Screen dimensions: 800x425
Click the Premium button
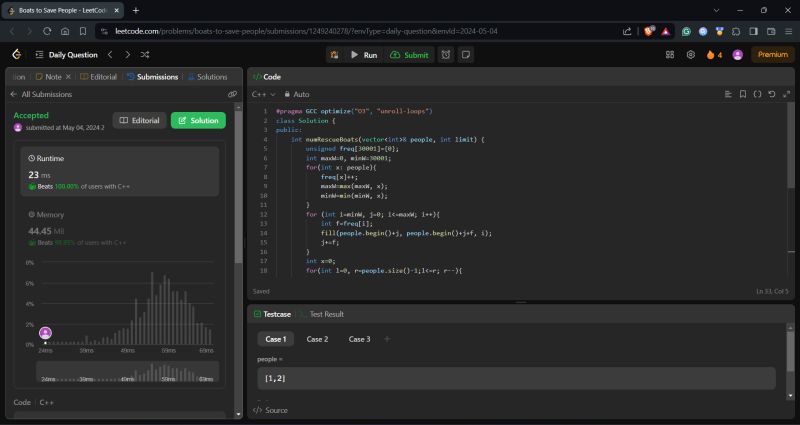tap(772, 54)
